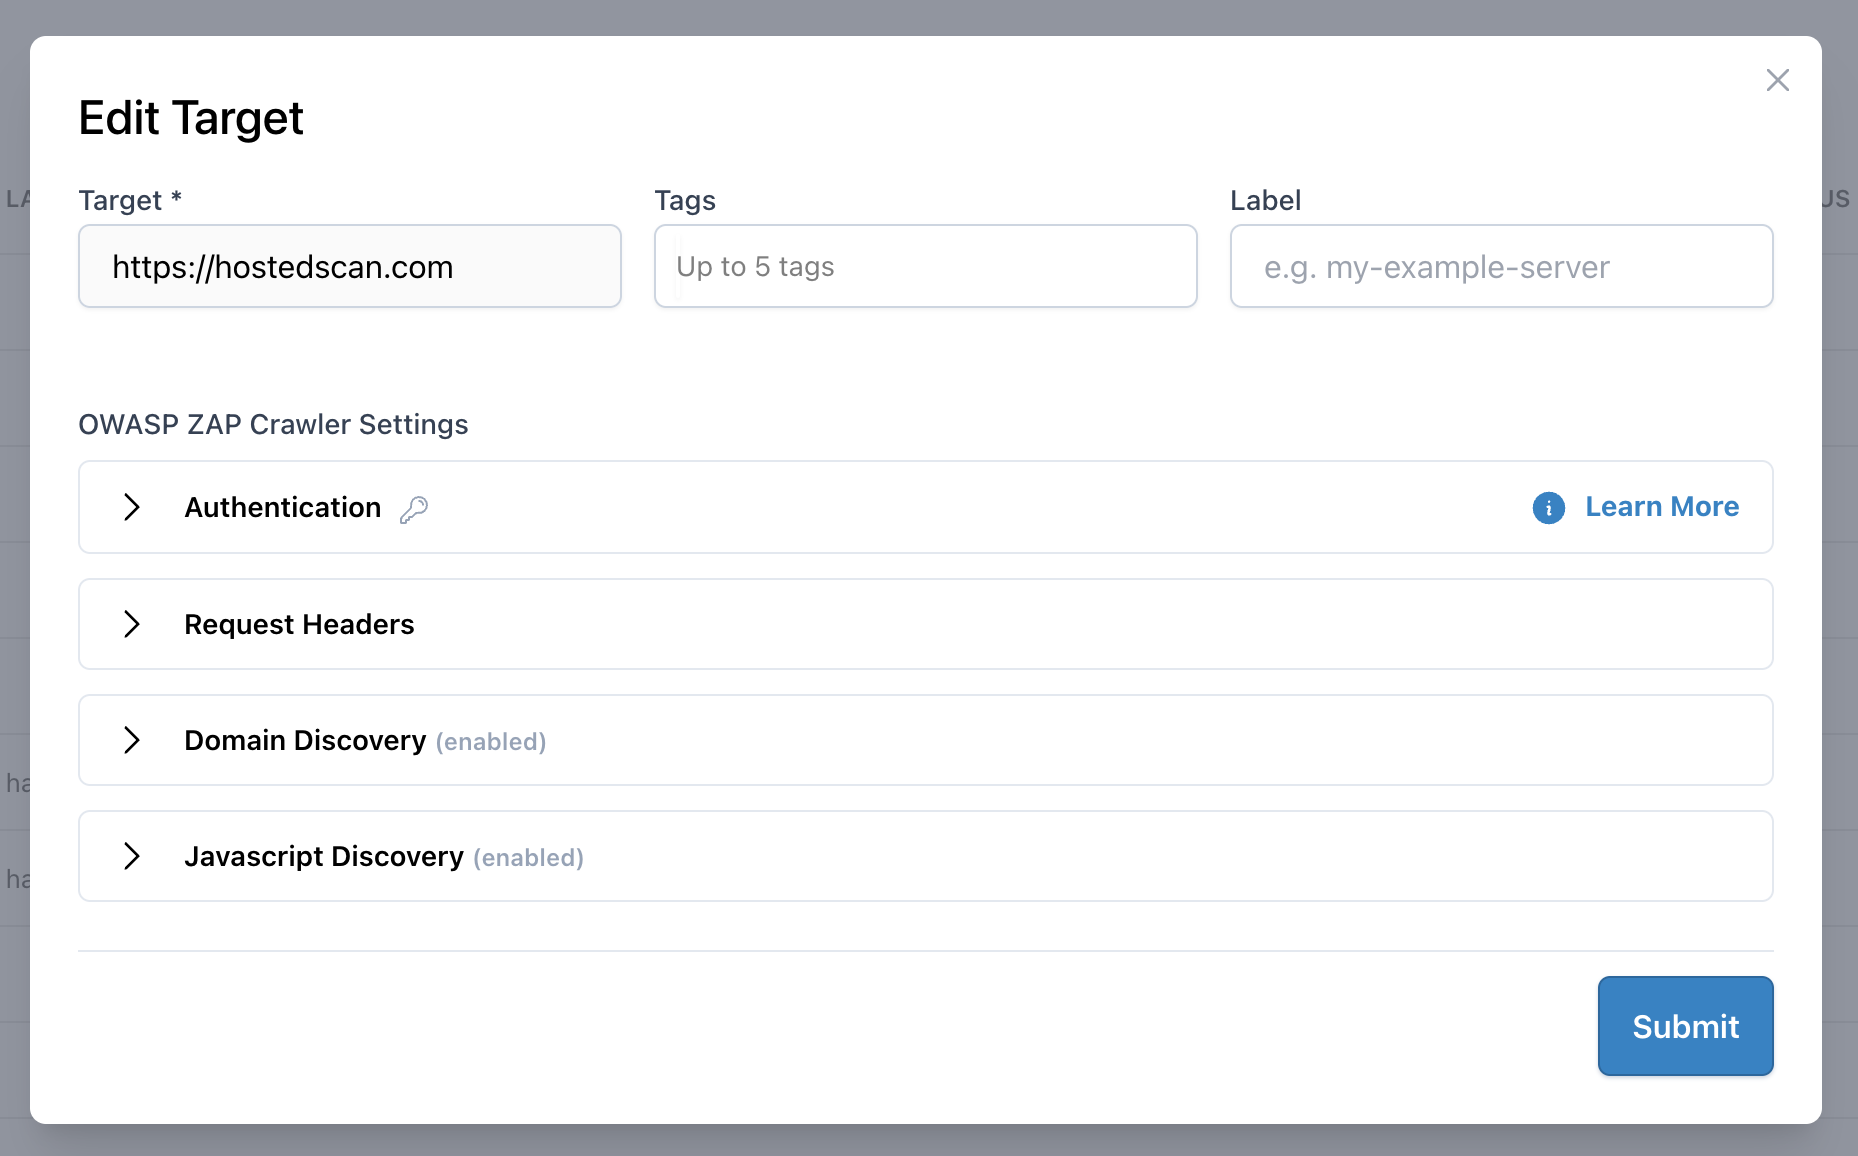Click the Request Headers section title
The image size is (1858, 1156).
(x=299, y=624)
